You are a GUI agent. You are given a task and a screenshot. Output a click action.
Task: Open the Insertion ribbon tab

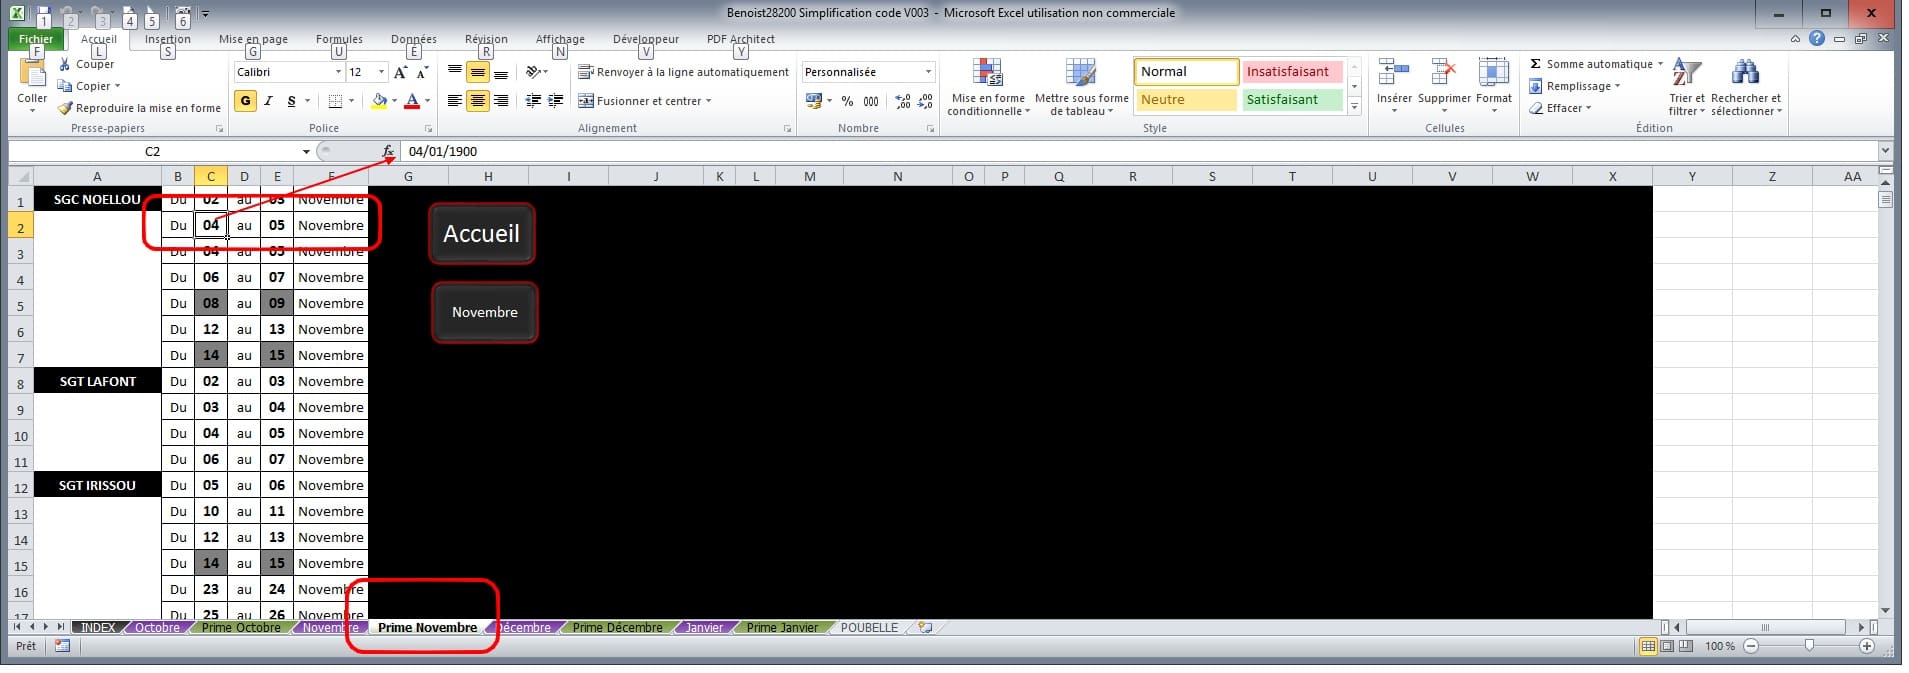pyautogui.click(x=167, y=39)
